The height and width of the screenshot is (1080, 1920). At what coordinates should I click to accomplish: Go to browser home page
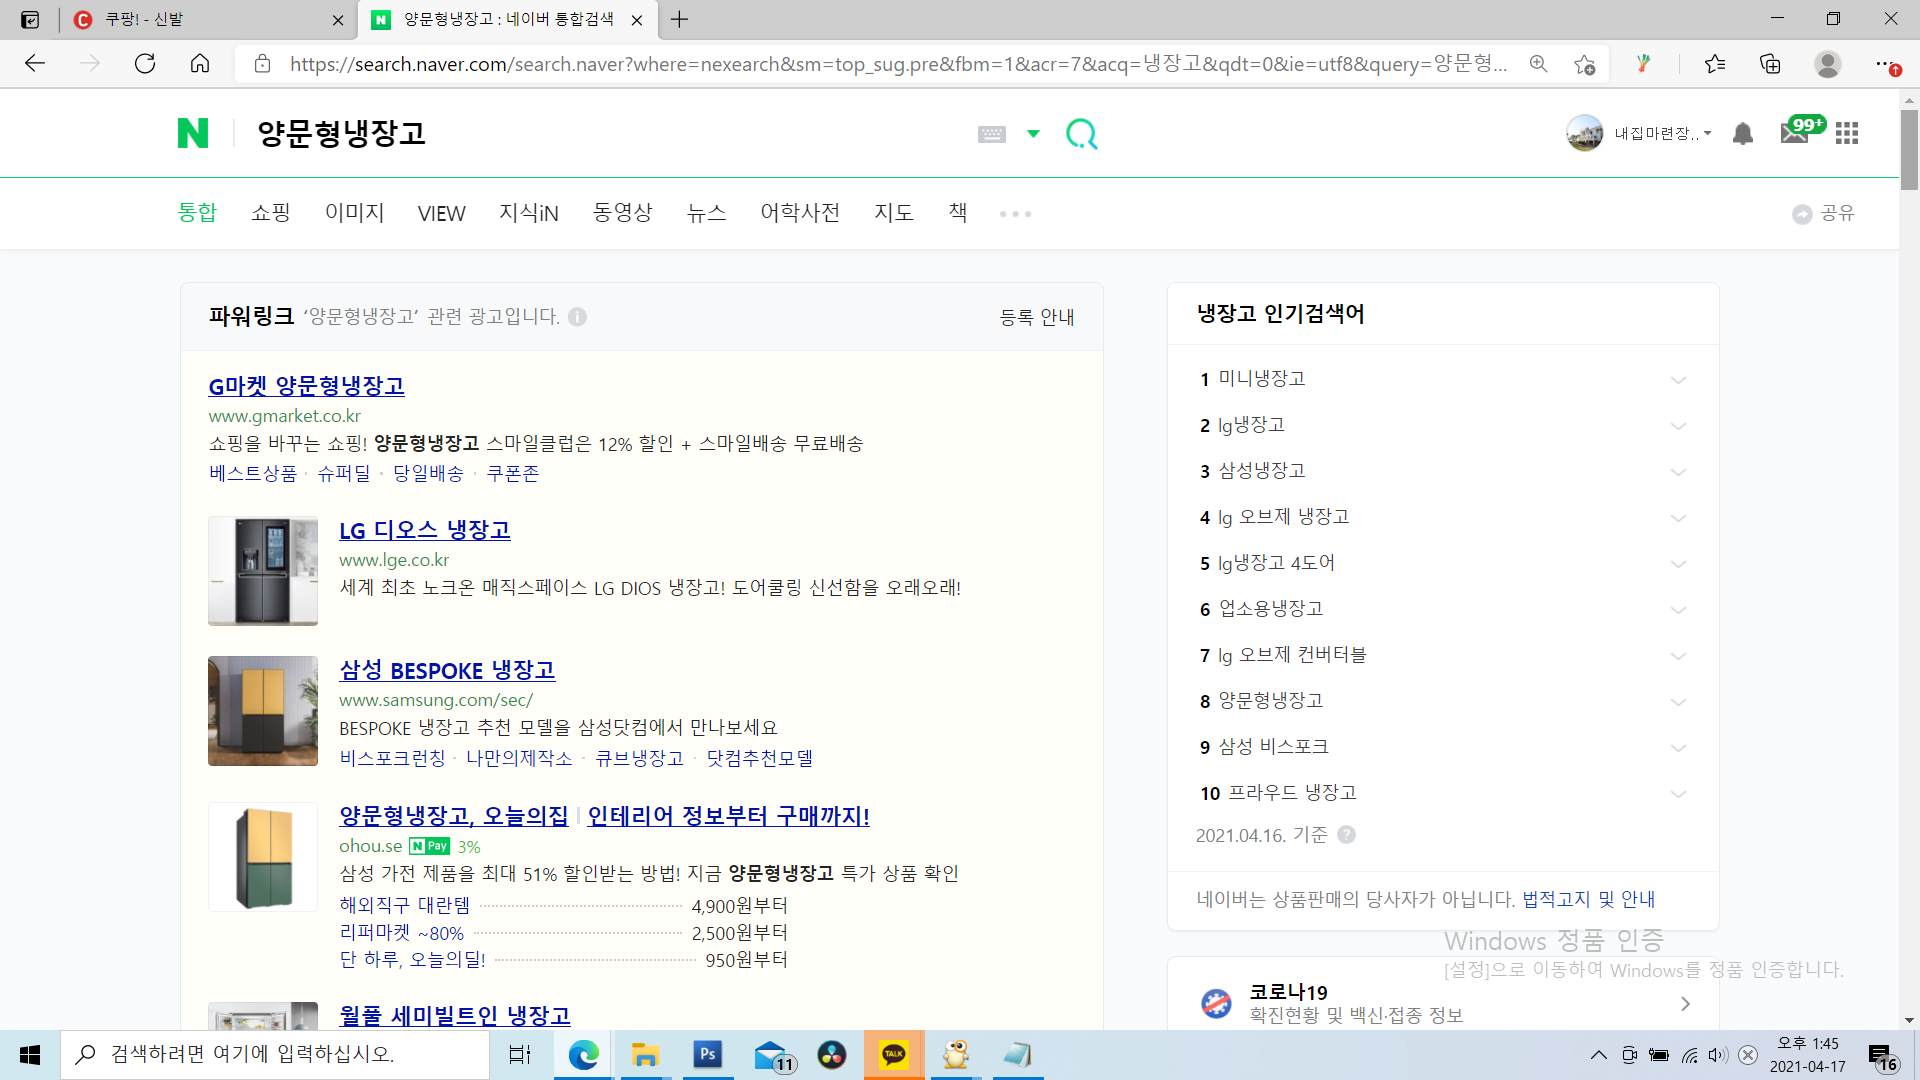(200, 64)
